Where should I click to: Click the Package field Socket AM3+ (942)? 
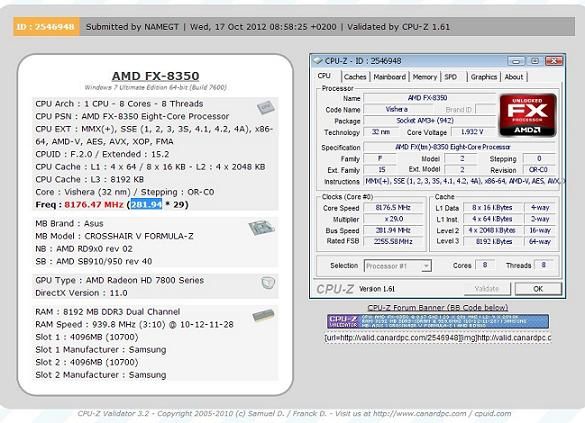(x=429, y=120)
